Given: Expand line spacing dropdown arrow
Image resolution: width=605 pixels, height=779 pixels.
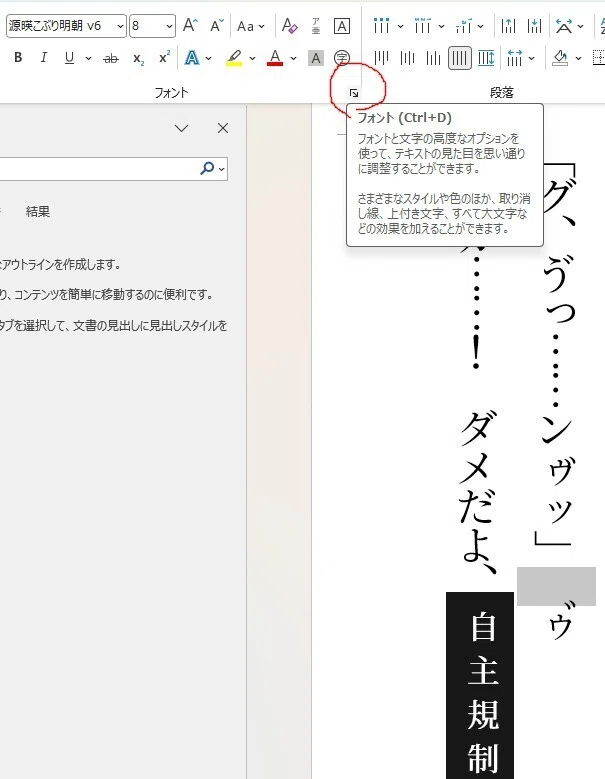Looking at the screenshot, I should tap(532, 59).
